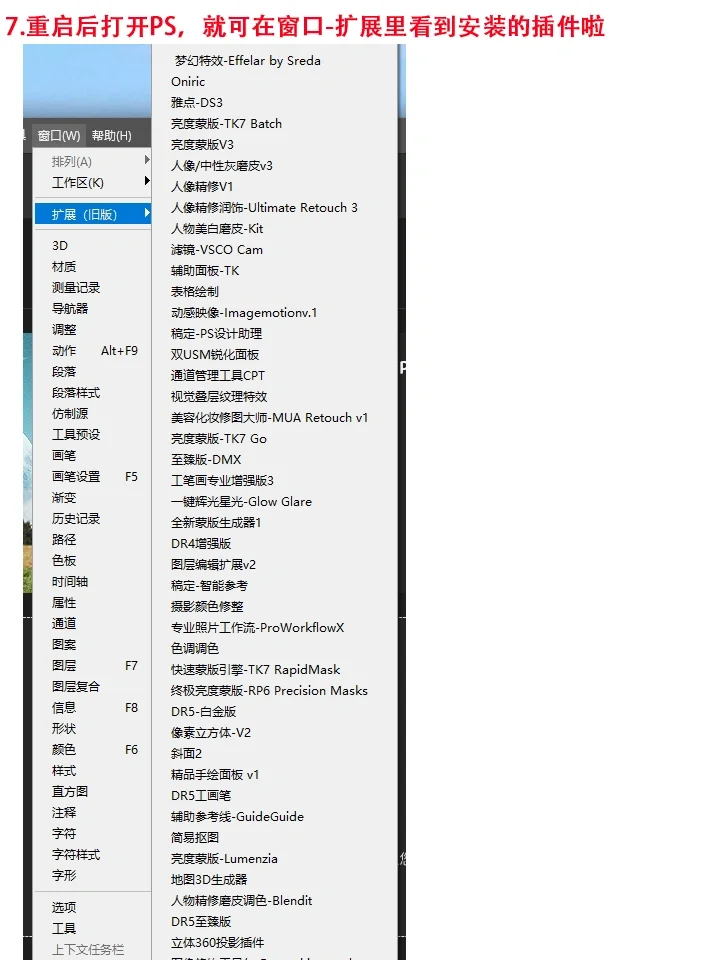
Task: Launch 梦幻特效-Effelar by Sreda extension
Action: coord(247,61)
